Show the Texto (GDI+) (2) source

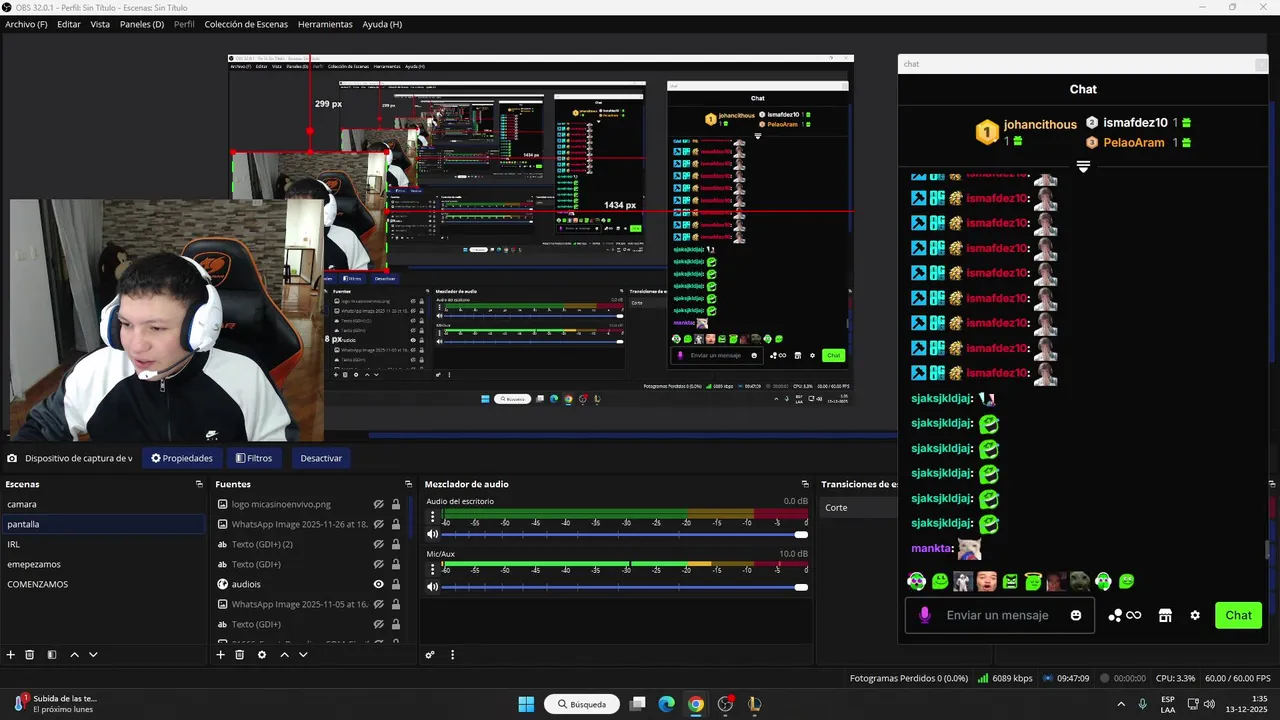(x=379, y=544)
